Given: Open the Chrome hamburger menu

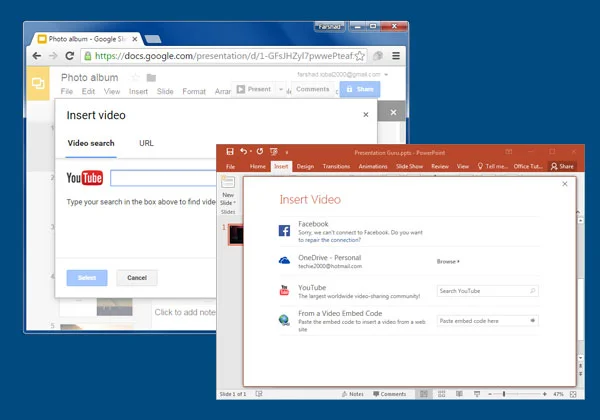Looking at the screenshot, I should [x=396, y=56].
